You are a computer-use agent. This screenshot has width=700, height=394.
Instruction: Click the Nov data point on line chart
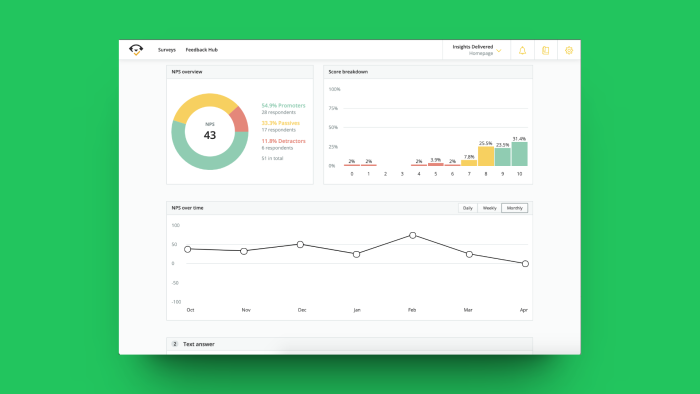click(x=244, y=251)
